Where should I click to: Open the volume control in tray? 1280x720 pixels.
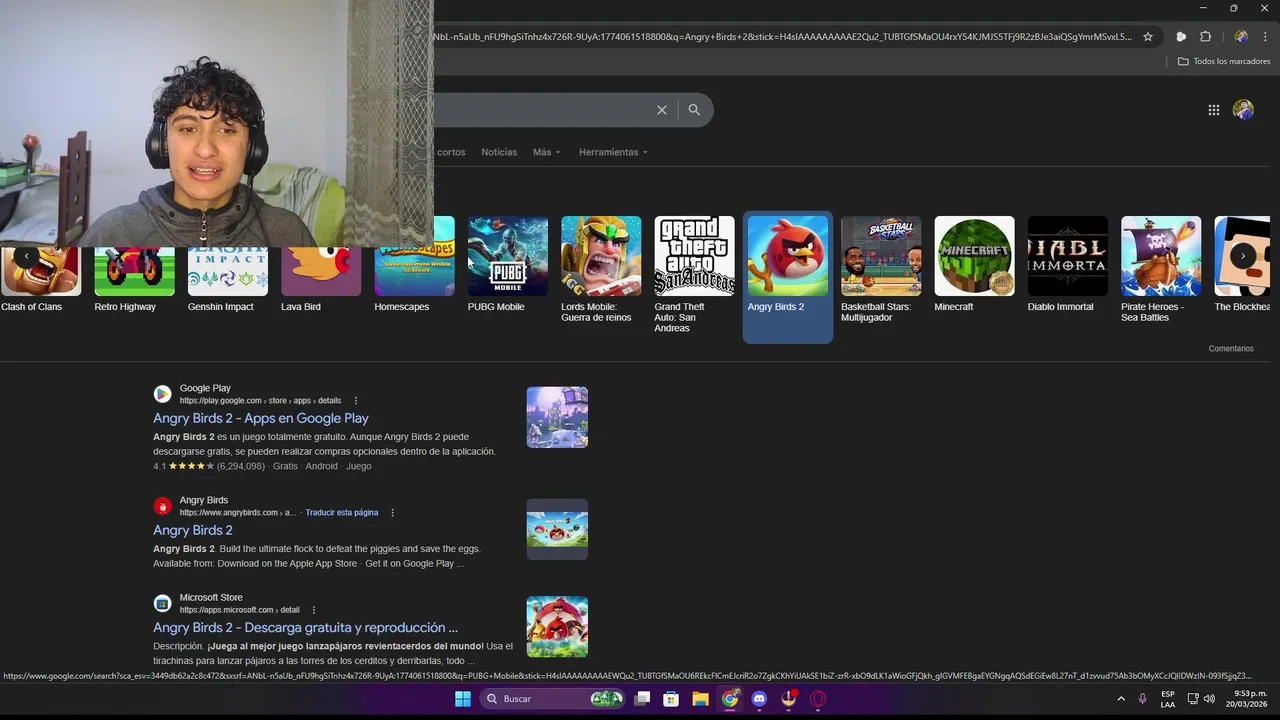[1209, 699]
